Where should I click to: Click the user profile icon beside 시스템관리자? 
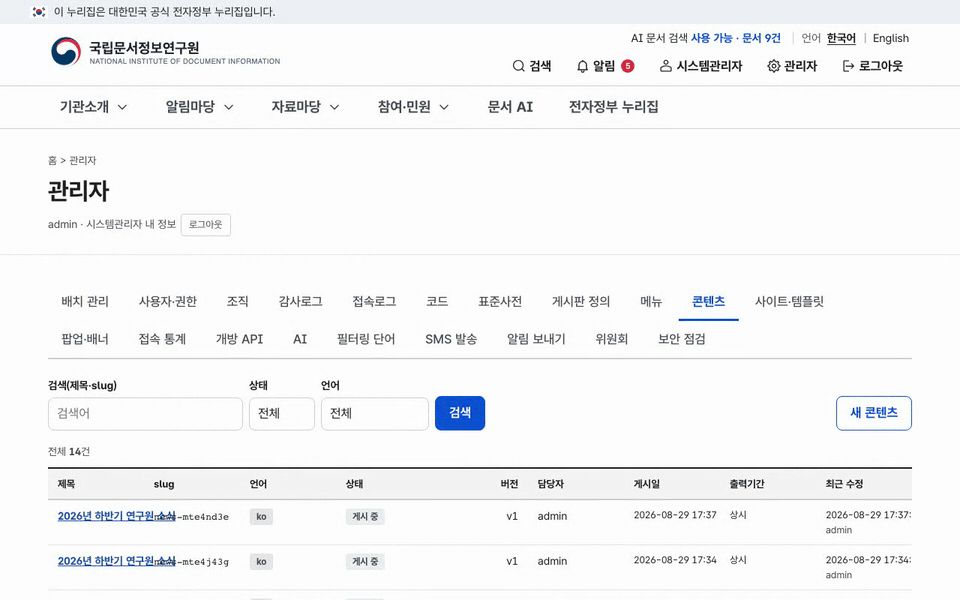tap(666, 66)
